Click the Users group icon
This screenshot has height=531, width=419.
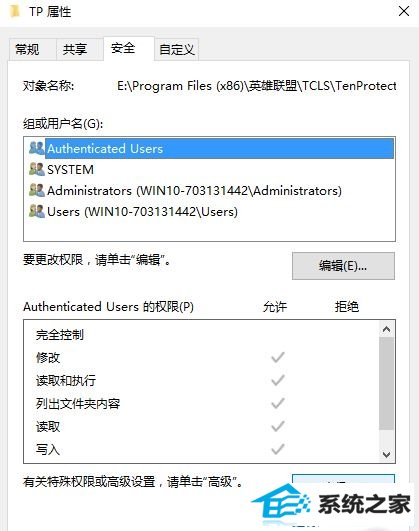pos(37,211)
